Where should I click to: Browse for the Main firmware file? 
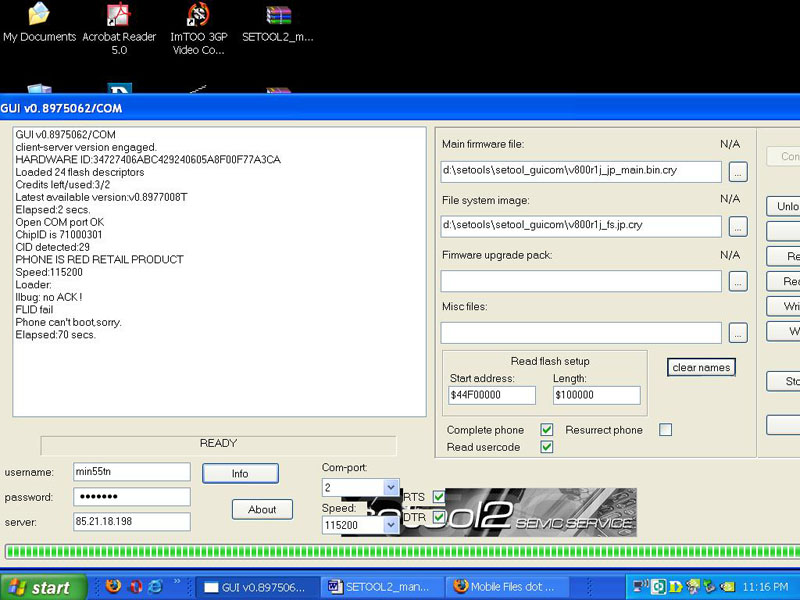point(738,172)
